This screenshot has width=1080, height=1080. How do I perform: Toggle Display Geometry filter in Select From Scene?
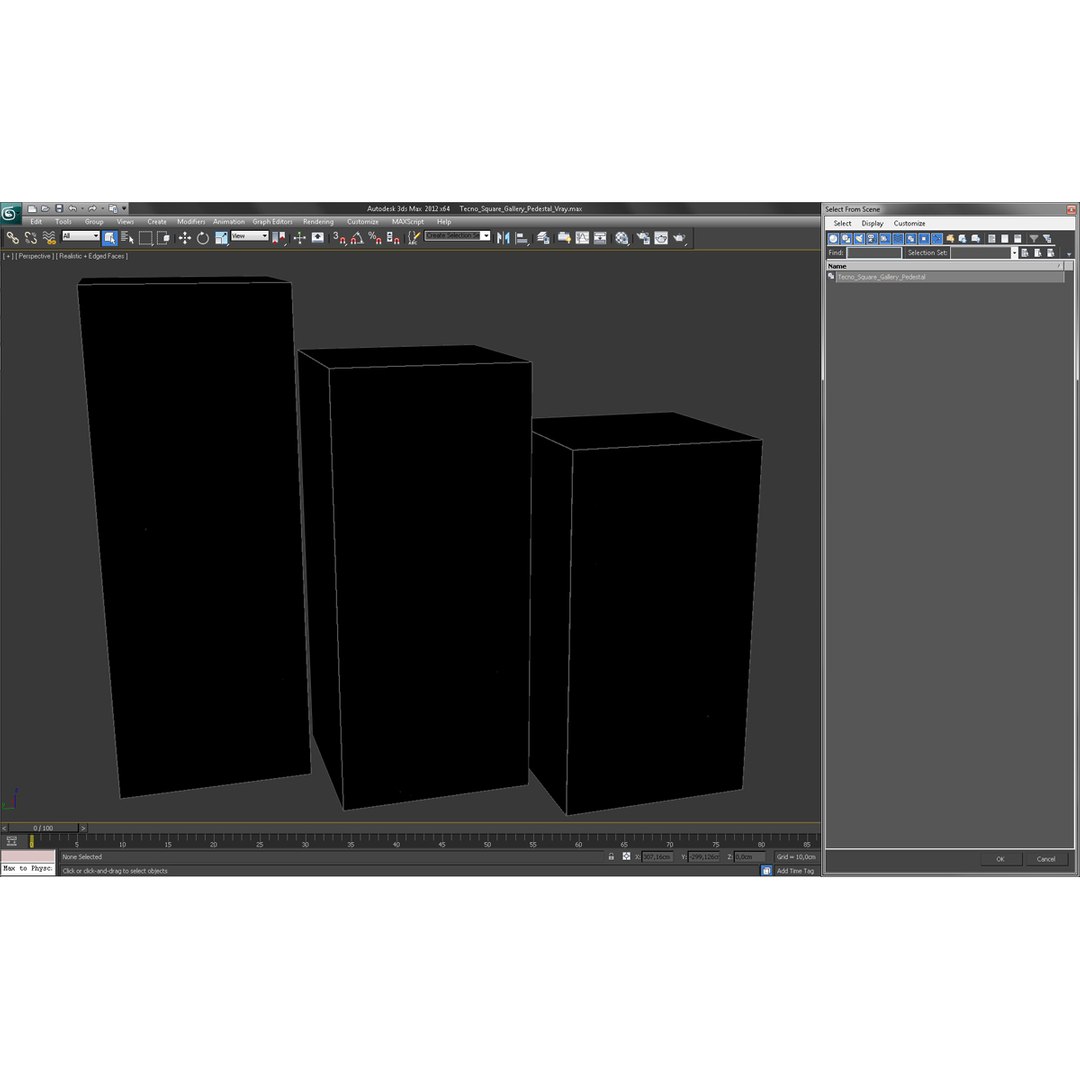[833, 239]
